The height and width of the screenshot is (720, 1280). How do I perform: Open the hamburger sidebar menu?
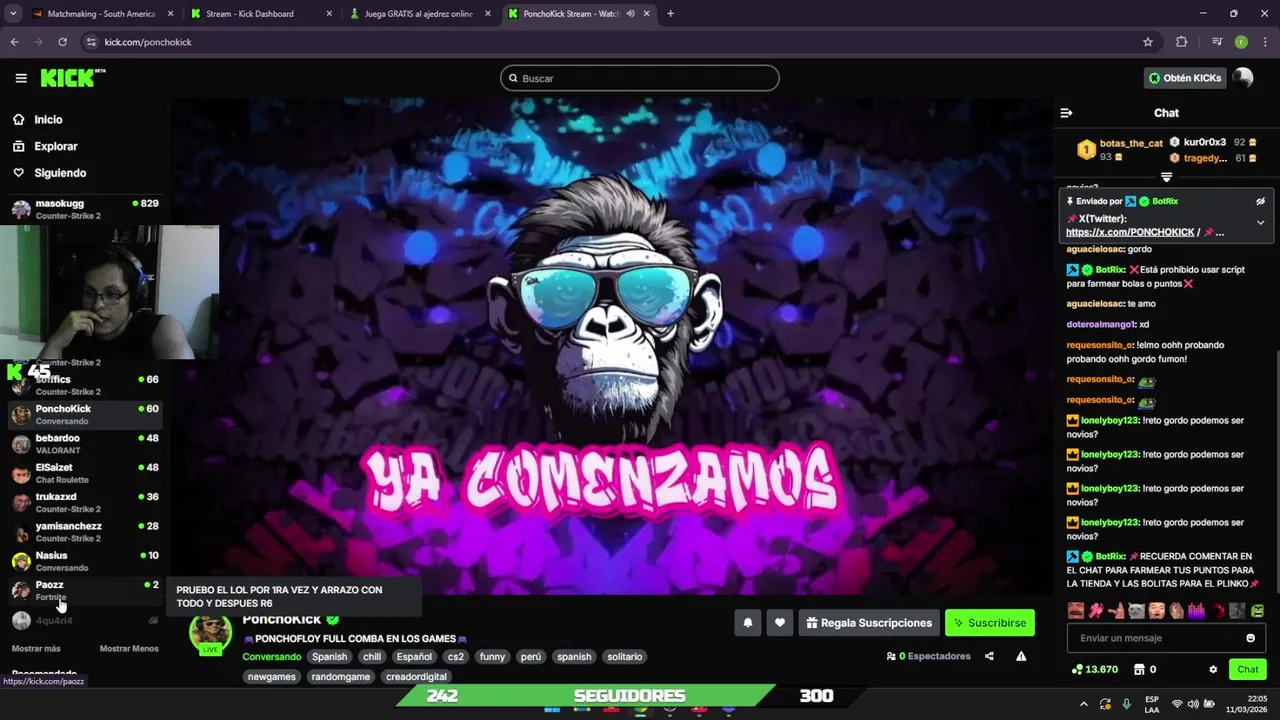20,78
